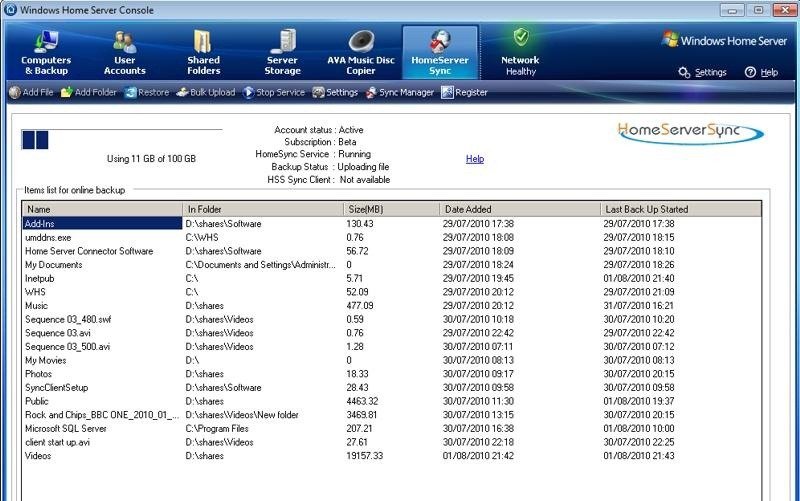The width and height of the screenshot is (800, 501).
Task: Click C:\Program Files folder cell
Action: tap(217, 429)
